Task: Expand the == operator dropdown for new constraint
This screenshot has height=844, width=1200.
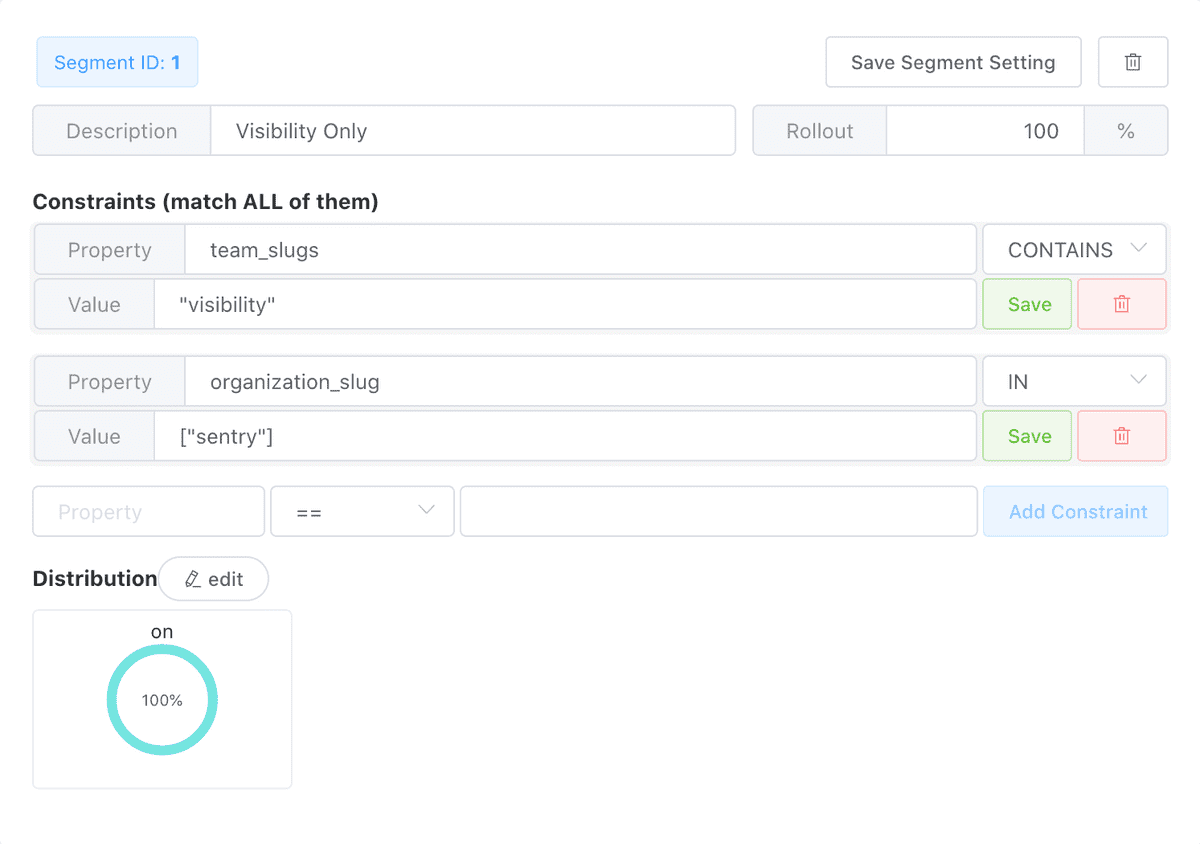Action: 362,512
